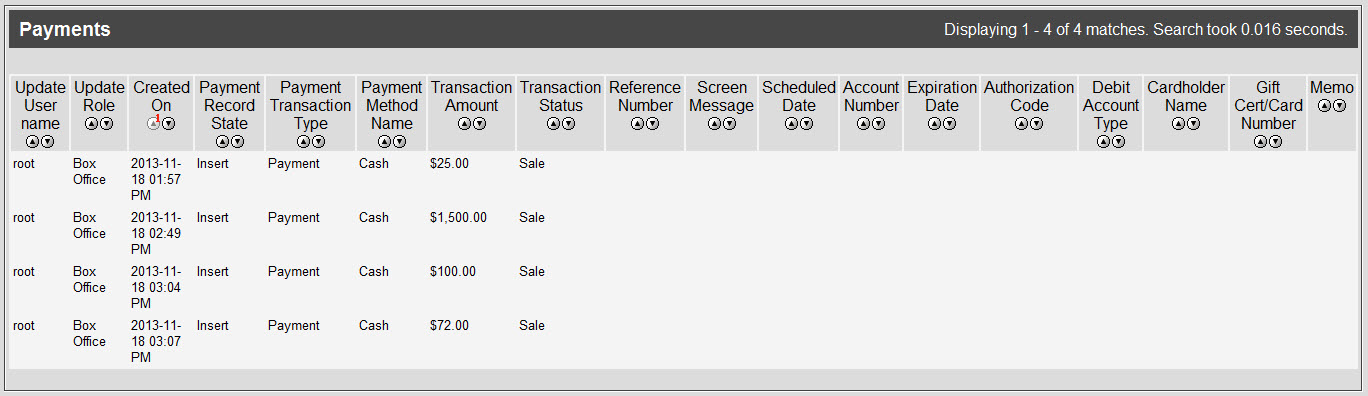Image resolution: width=1368 pixels, height=396 pixels.
Task: Sort Screen Message column ascending
Action: [x=714, y=124]
